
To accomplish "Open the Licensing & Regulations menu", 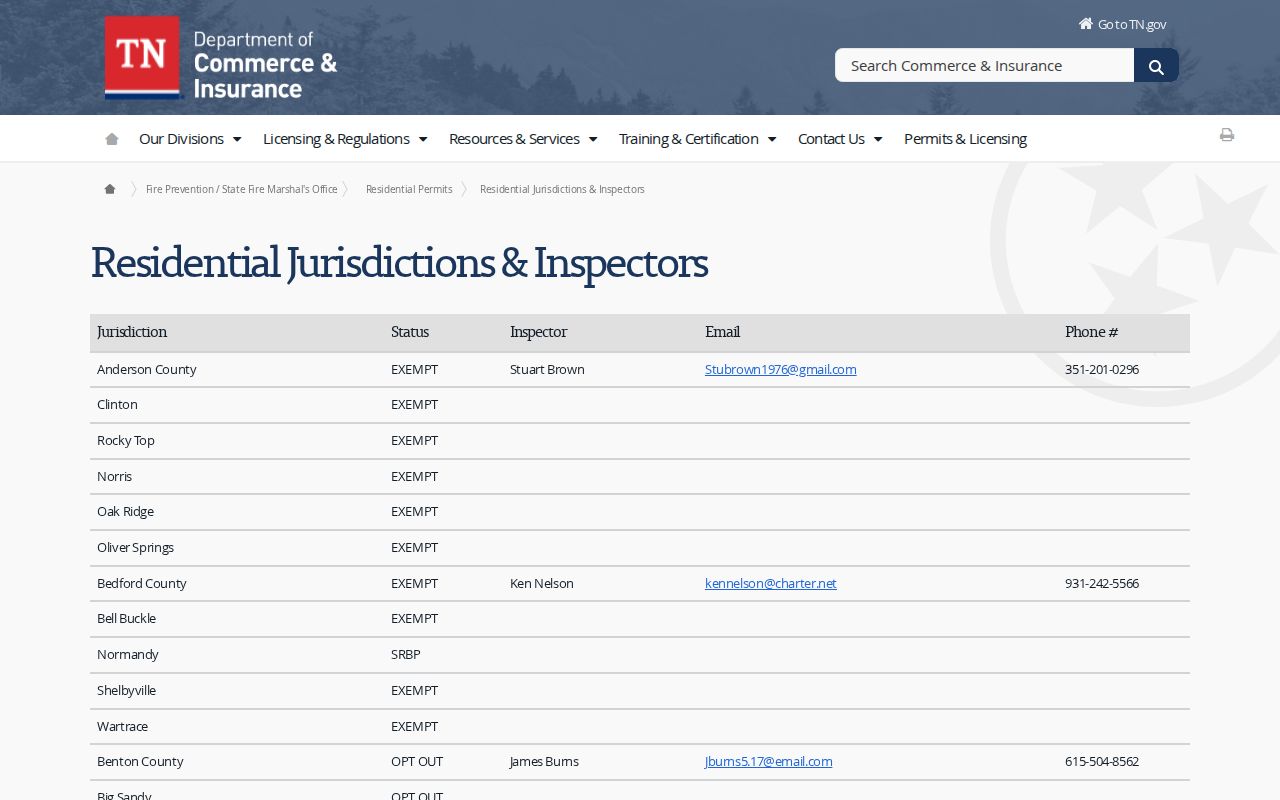I will 336,139.
